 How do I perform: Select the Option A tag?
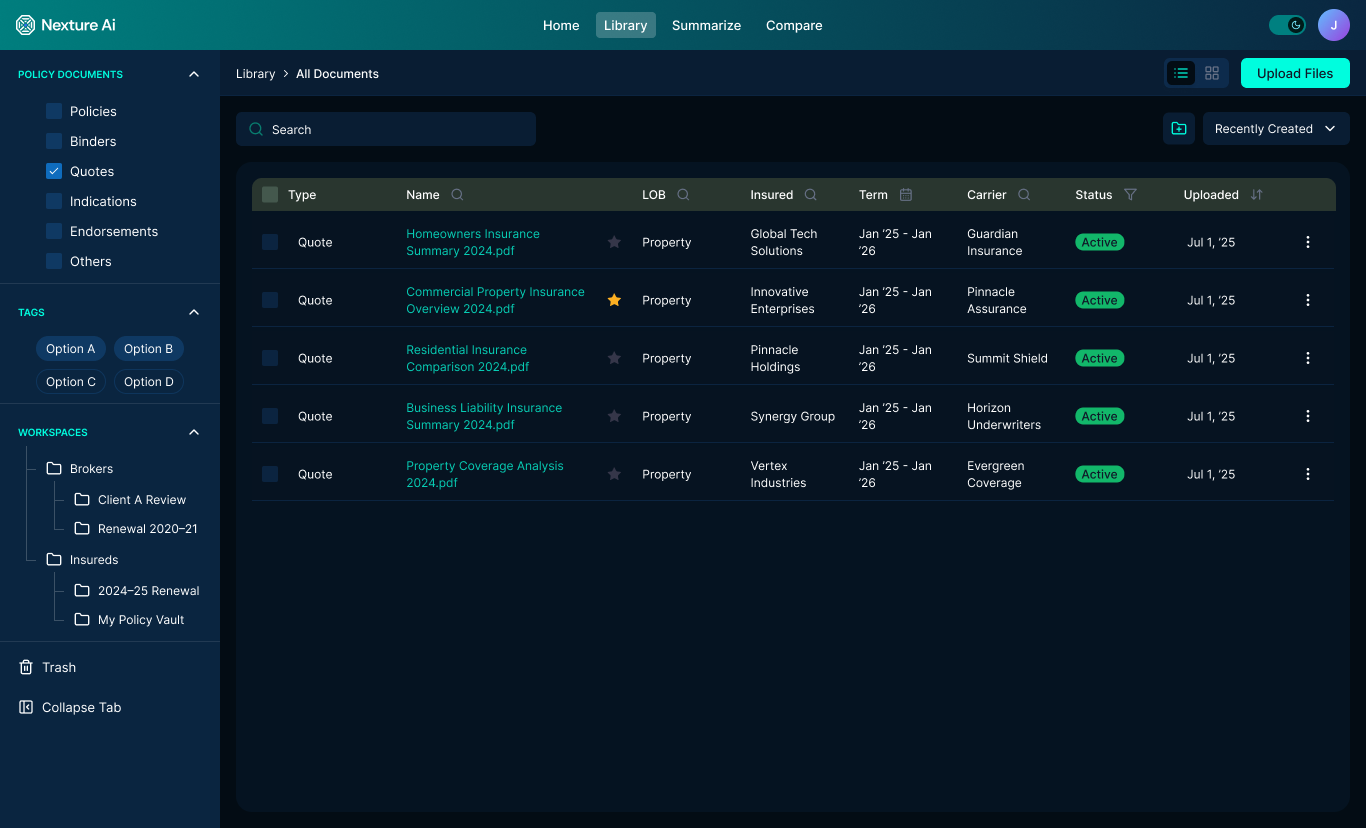70,349
